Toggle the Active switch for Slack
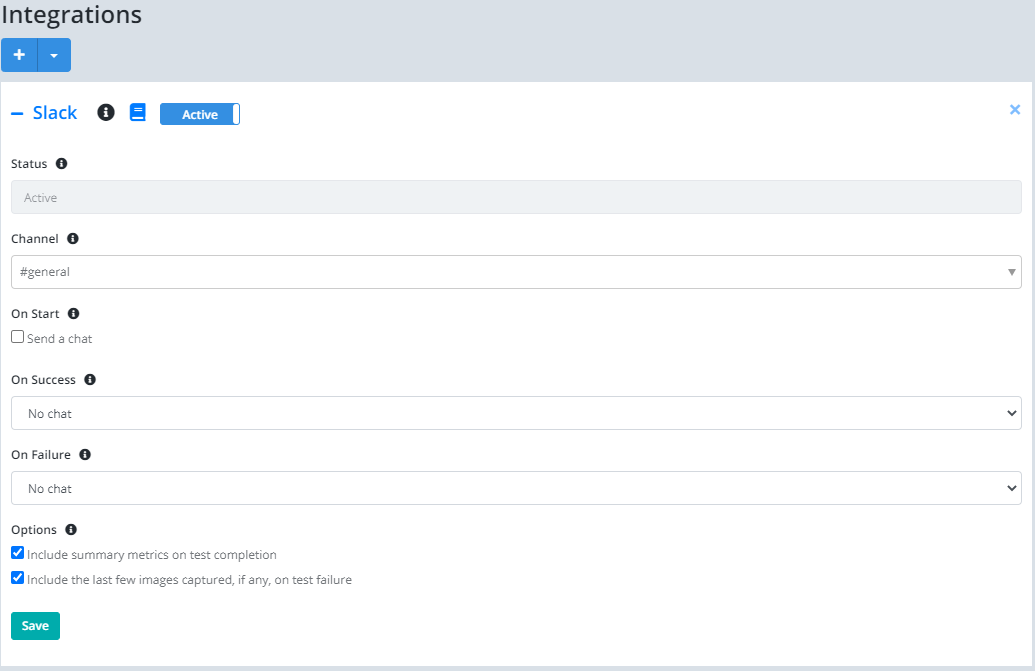1035x671 pixels. coord(199,114)
